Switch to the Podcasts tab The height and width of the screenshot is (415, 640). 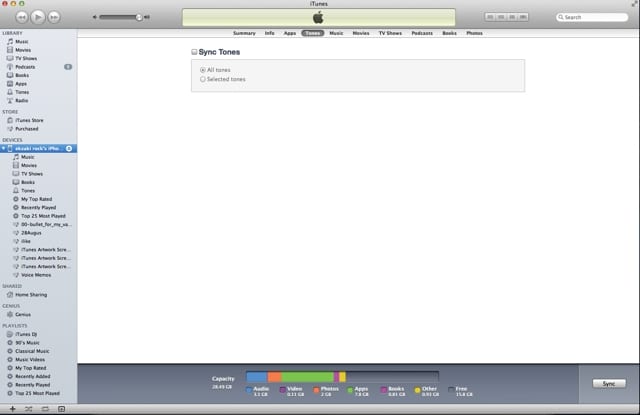422,33
